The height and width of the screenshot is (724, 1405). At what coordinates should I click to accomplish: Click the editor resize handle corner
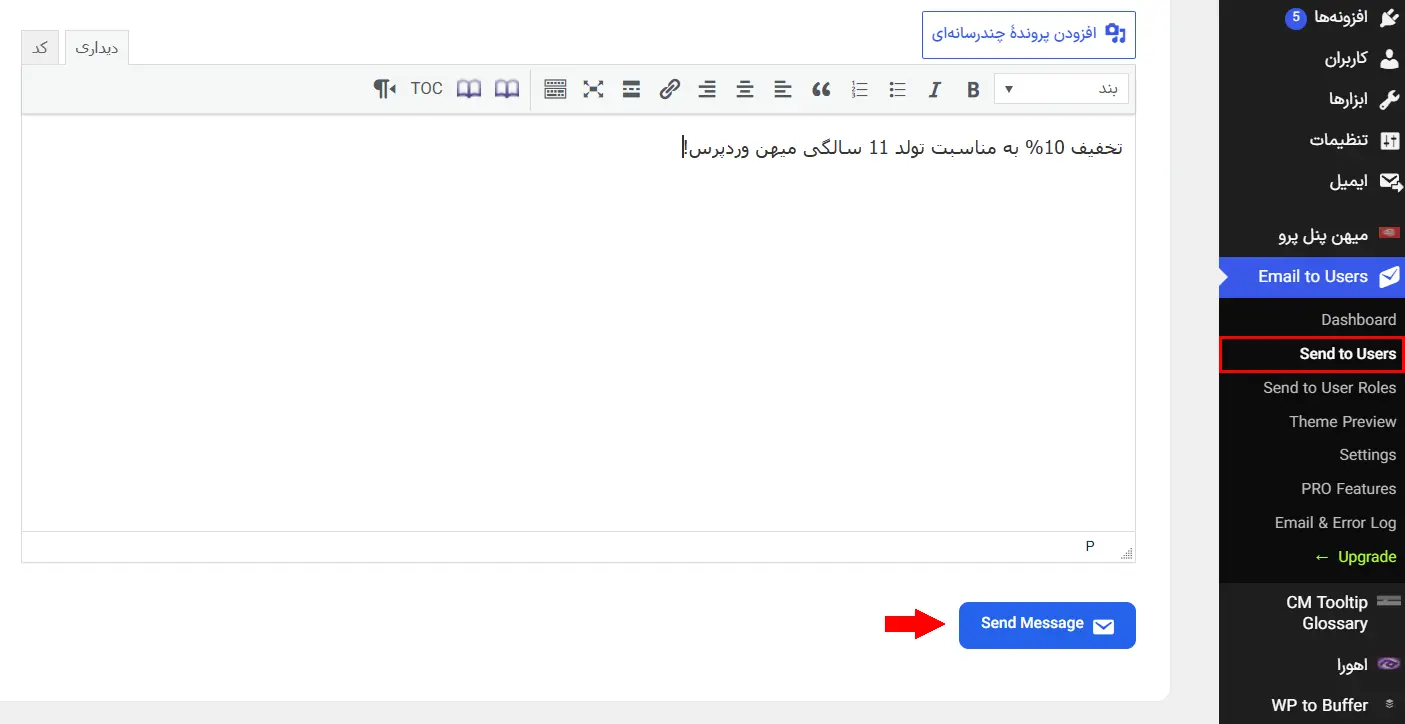pos(1128,553)
